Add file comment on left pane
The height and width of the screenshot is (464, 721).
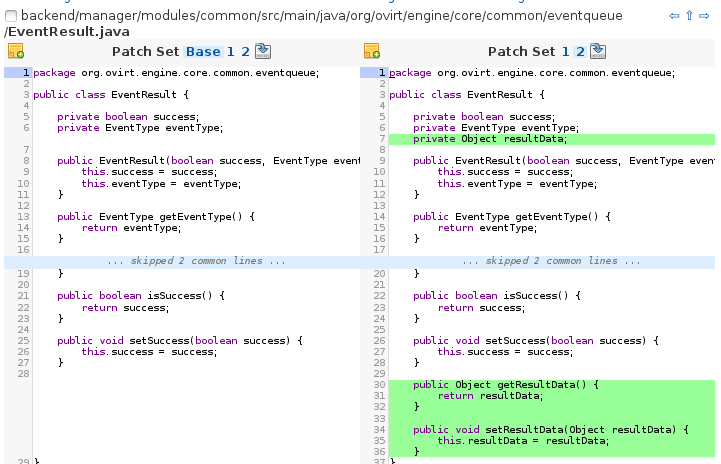[15, 52]
